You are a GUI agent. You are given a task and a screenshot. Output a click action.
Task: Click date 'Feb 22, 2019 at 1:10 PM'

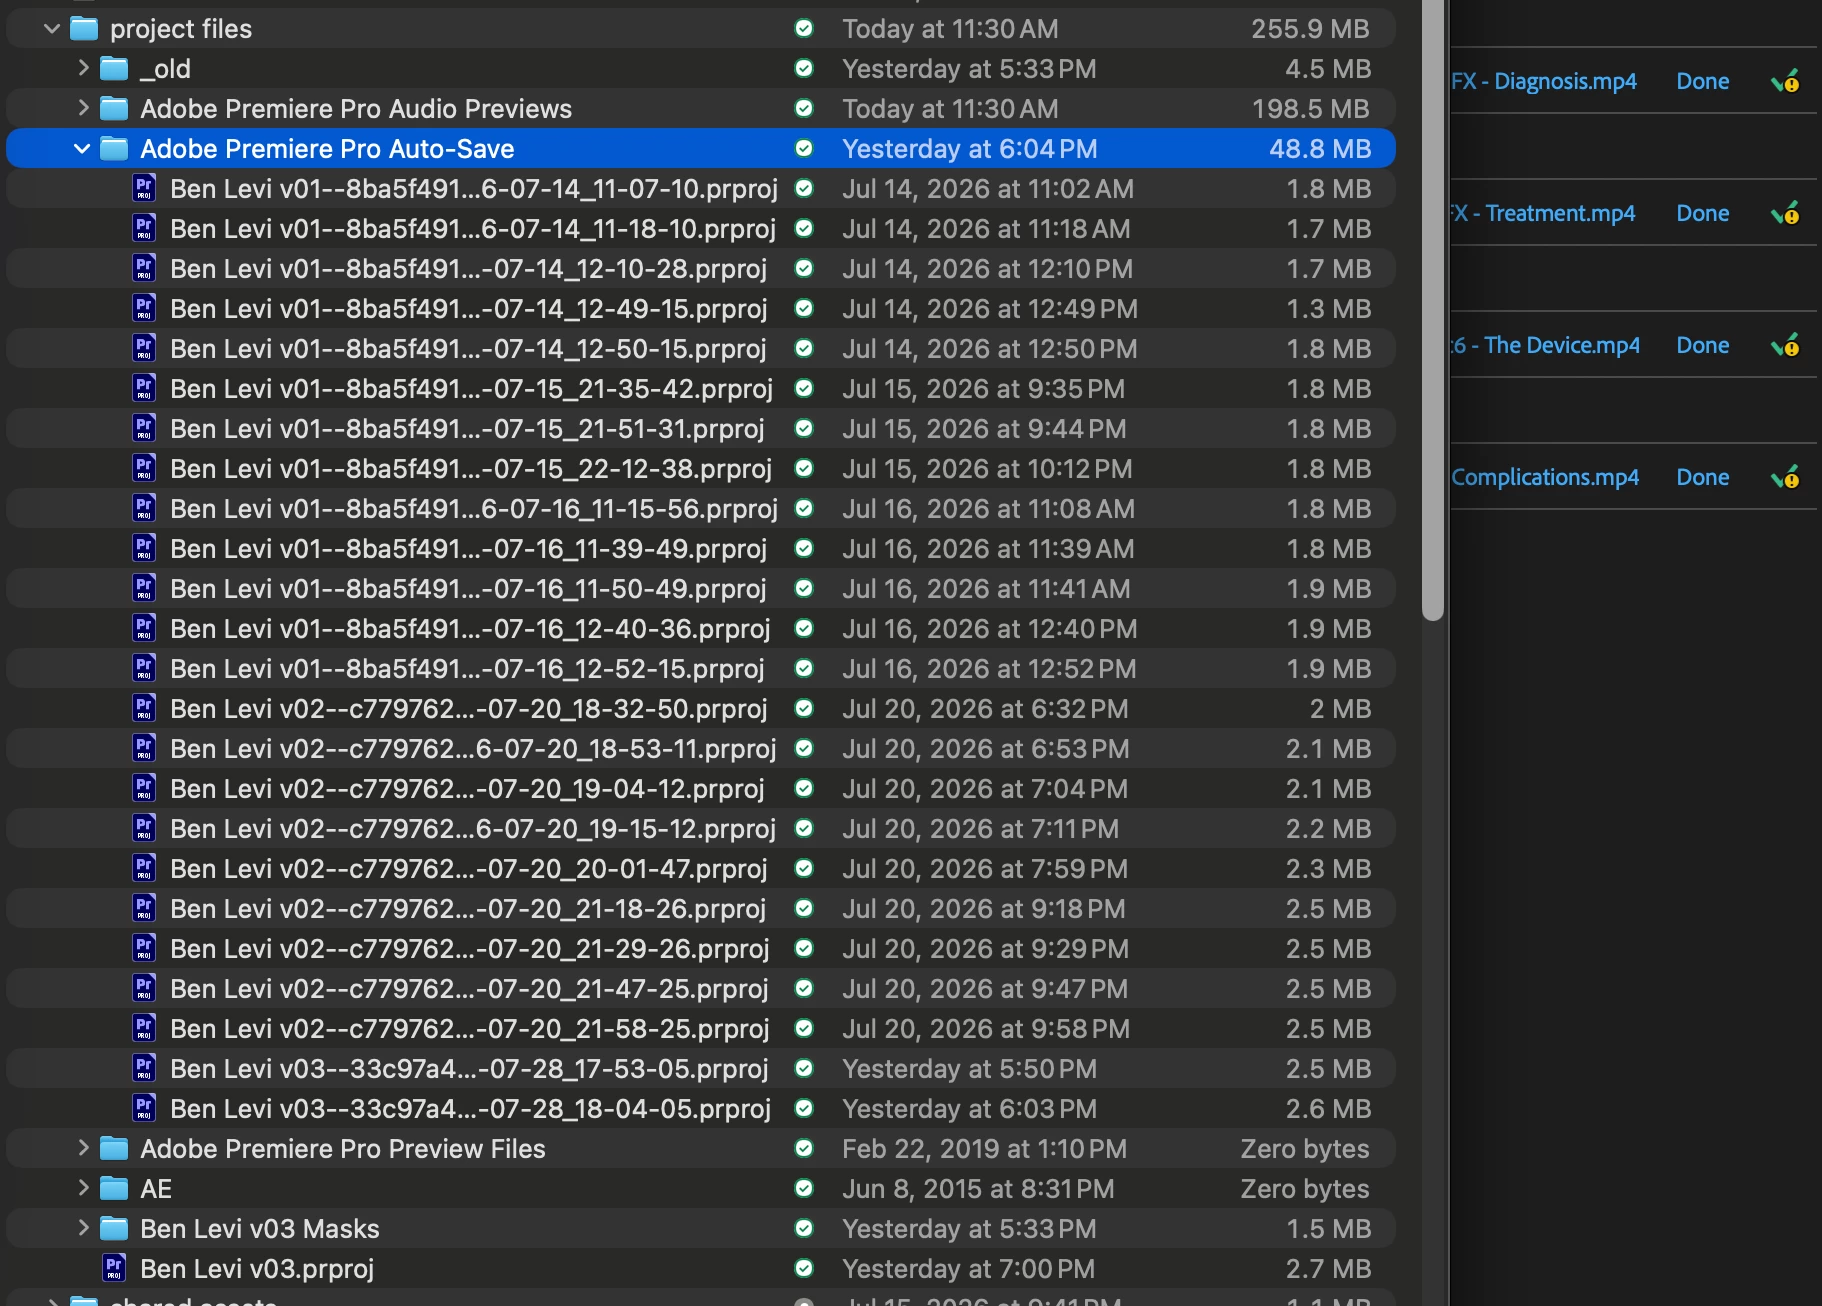tap(984, 1149)
